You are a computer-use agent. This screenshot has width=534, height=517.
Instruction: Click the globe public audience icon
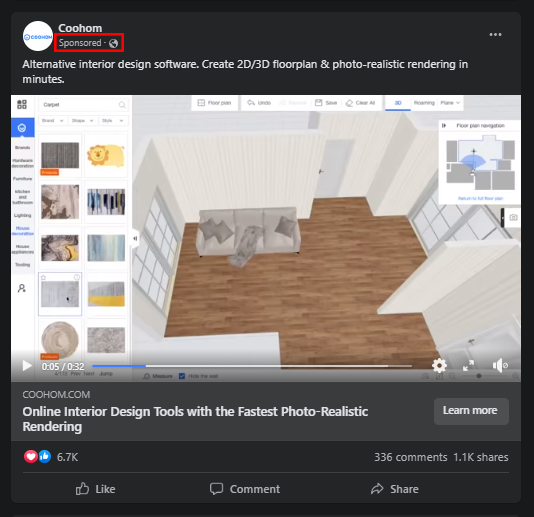tap(113, 43)
